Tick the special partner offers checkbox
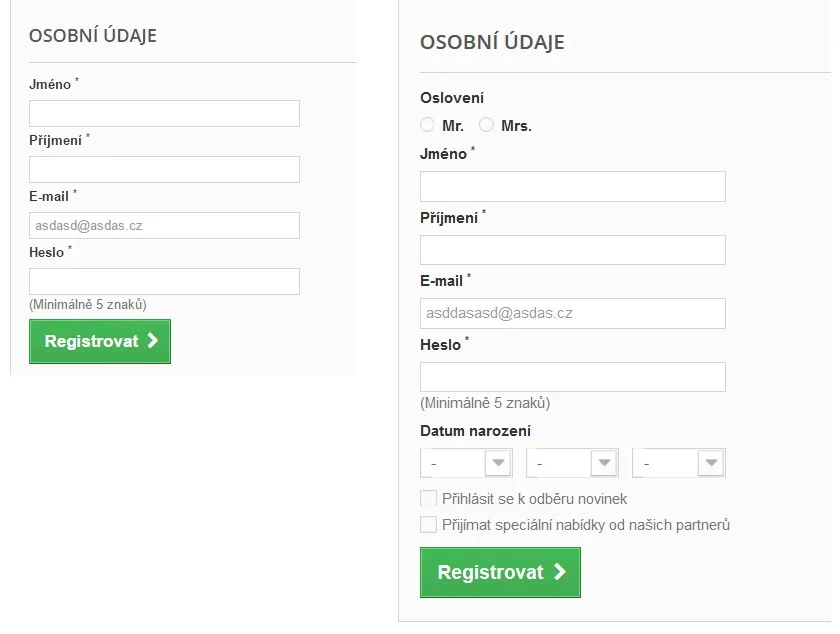The width and height of the screenshot is (840, 634). (429, 524)
